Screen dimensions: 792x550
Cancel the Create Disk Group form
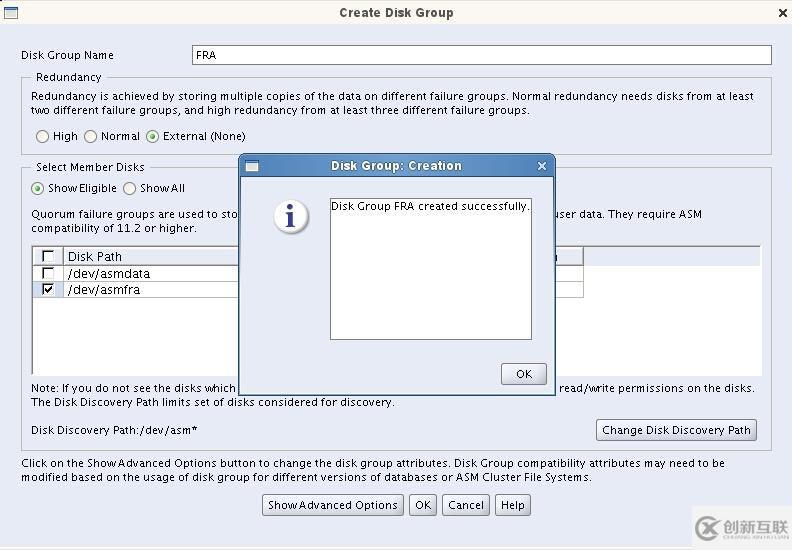tap(466, 505)
